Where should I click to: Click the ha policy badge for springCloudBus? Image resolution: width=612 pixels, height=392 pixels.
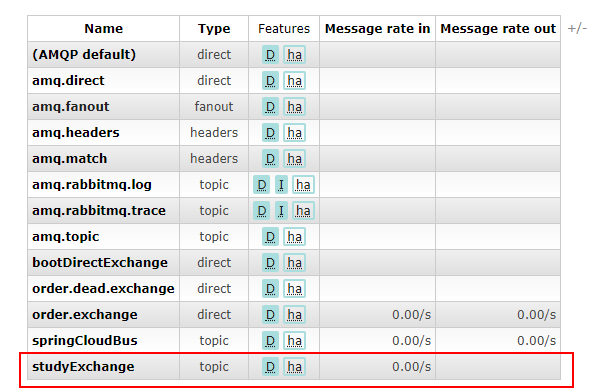pos(294,341)
